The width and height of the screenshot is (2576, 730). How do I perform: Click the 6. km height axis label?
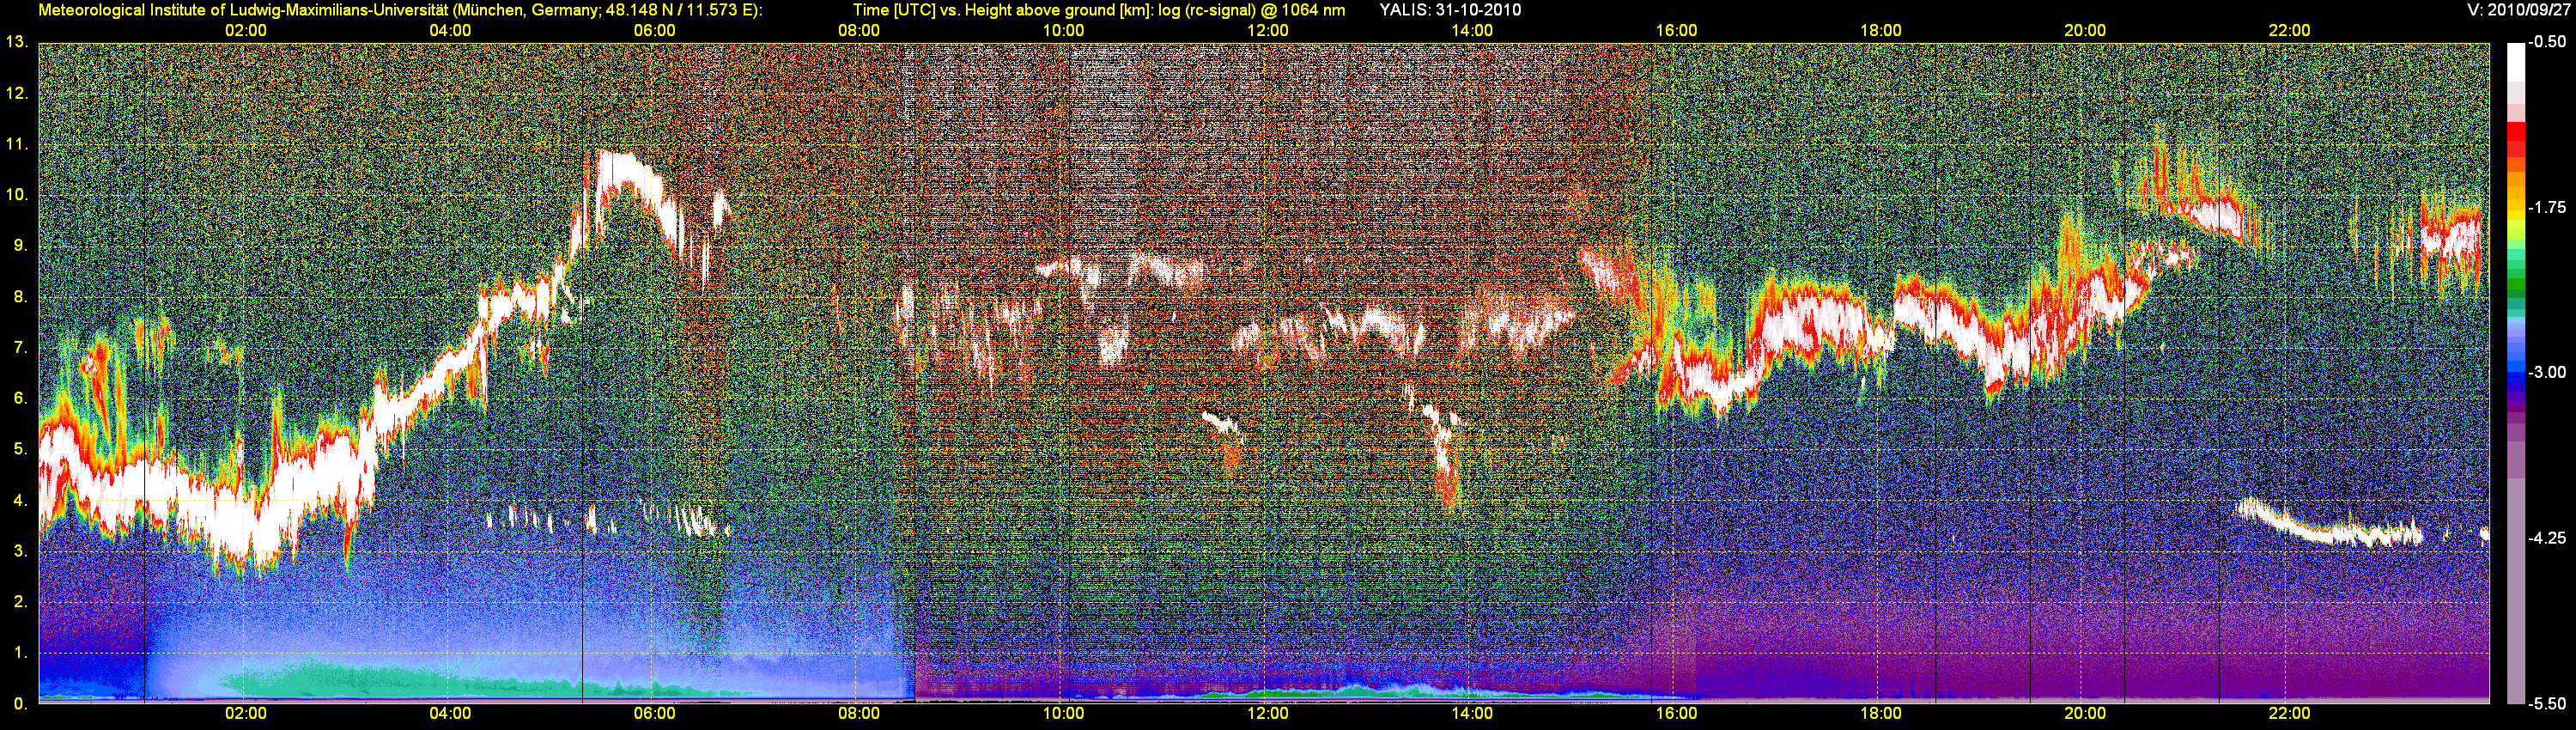[20, 398]
